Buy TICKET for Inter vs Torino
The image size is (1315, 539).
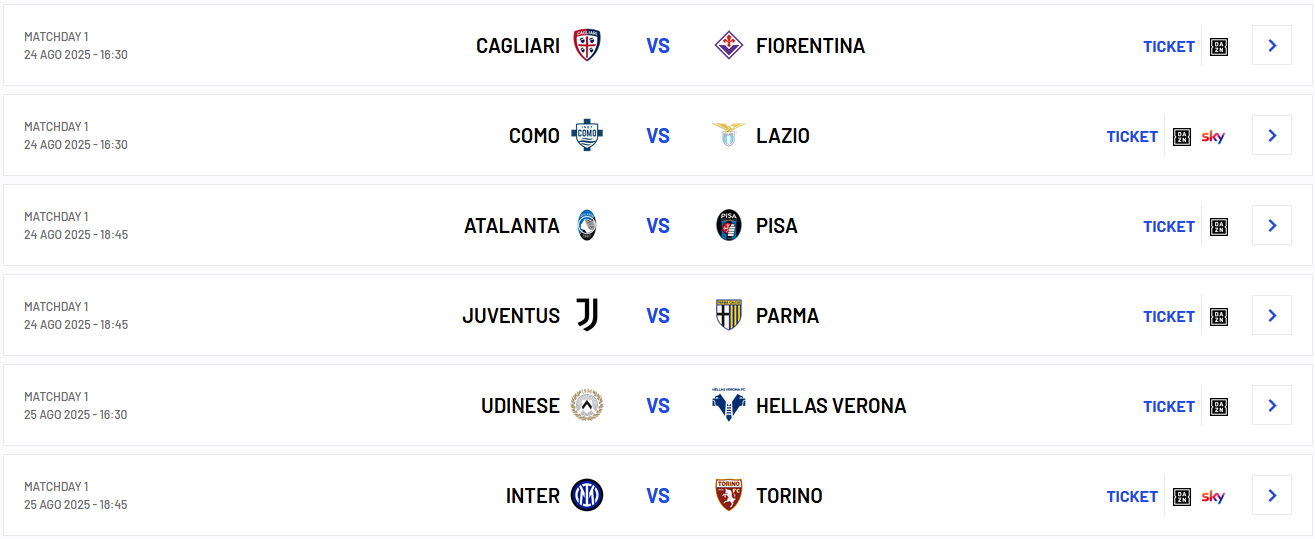click(x=1132, y=496)
